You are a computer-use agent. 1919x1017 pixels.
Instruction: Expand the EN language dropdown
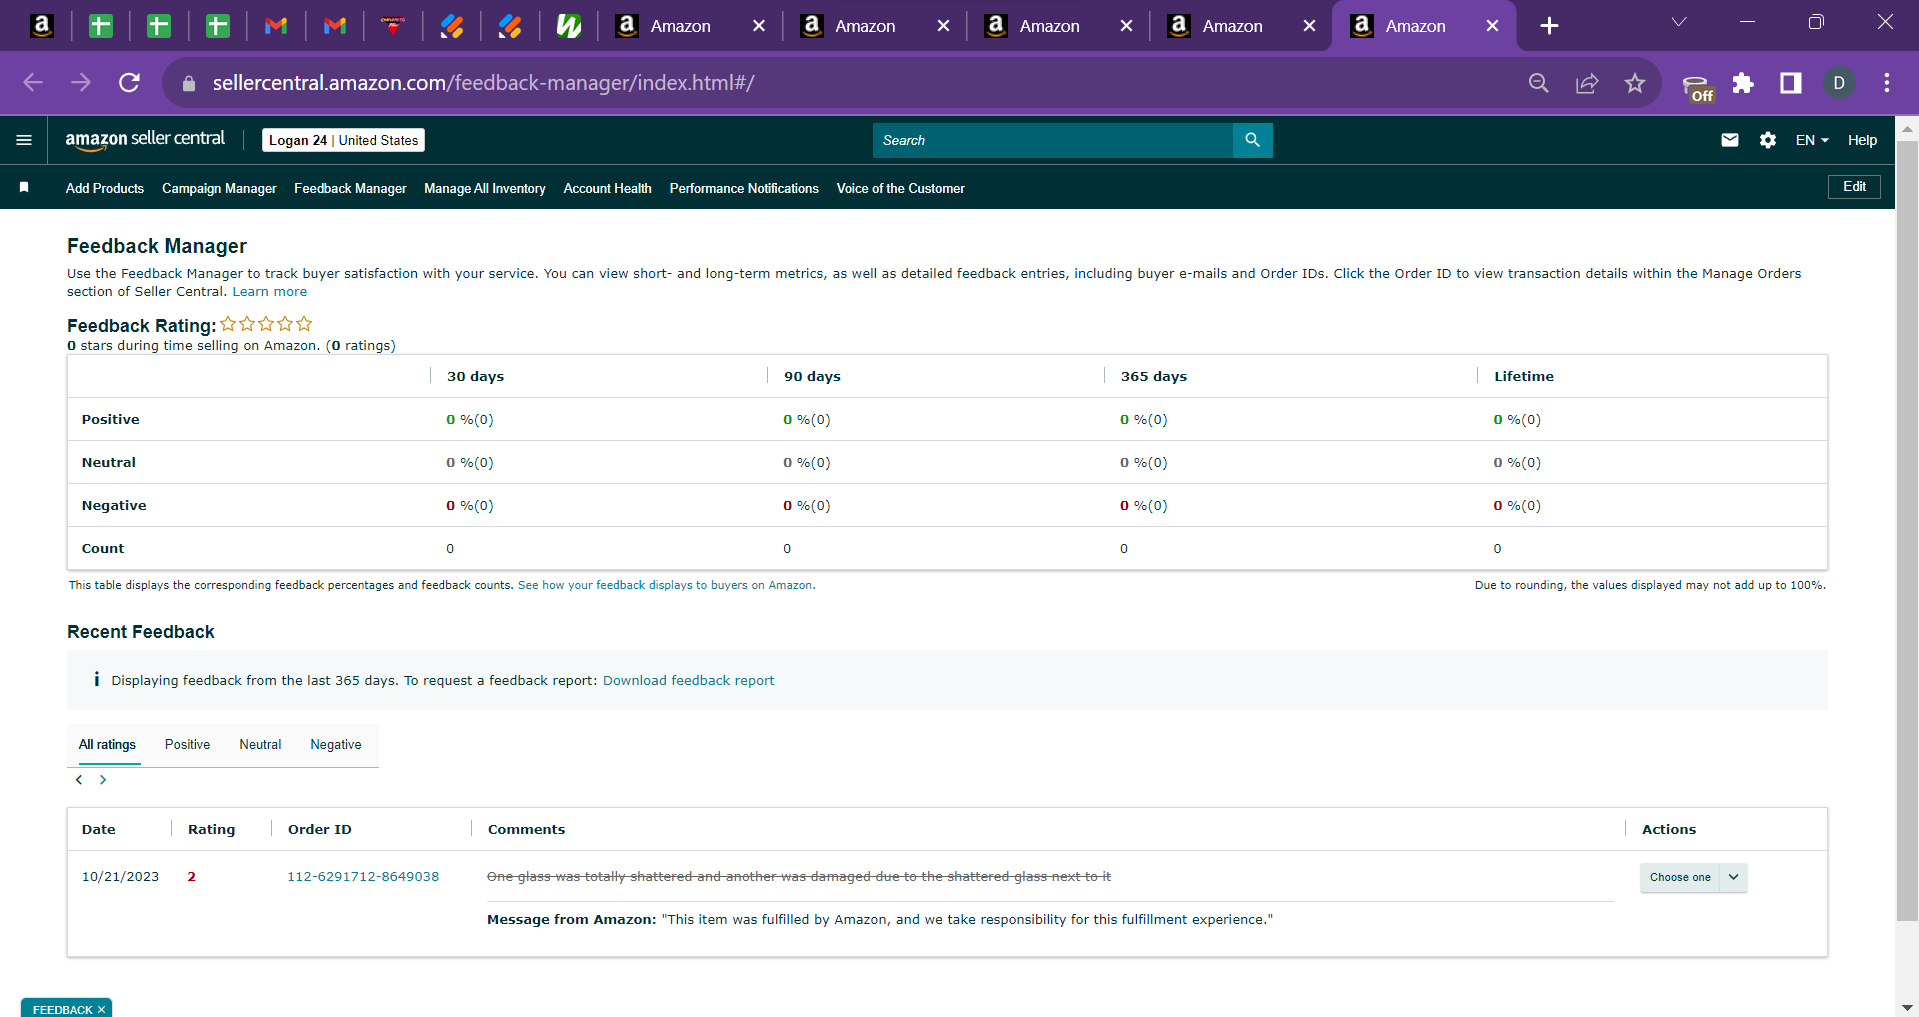pos(1812,140)
